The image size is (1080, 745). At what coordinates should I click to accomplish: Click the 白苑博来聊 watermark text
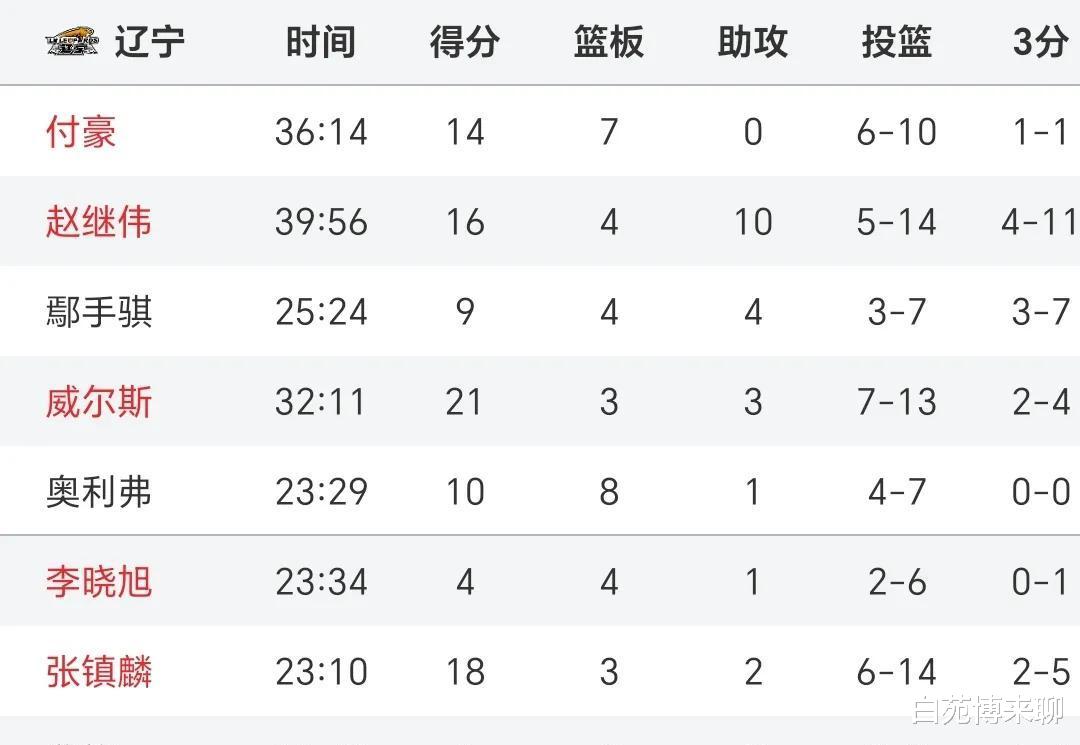point(989,711)
